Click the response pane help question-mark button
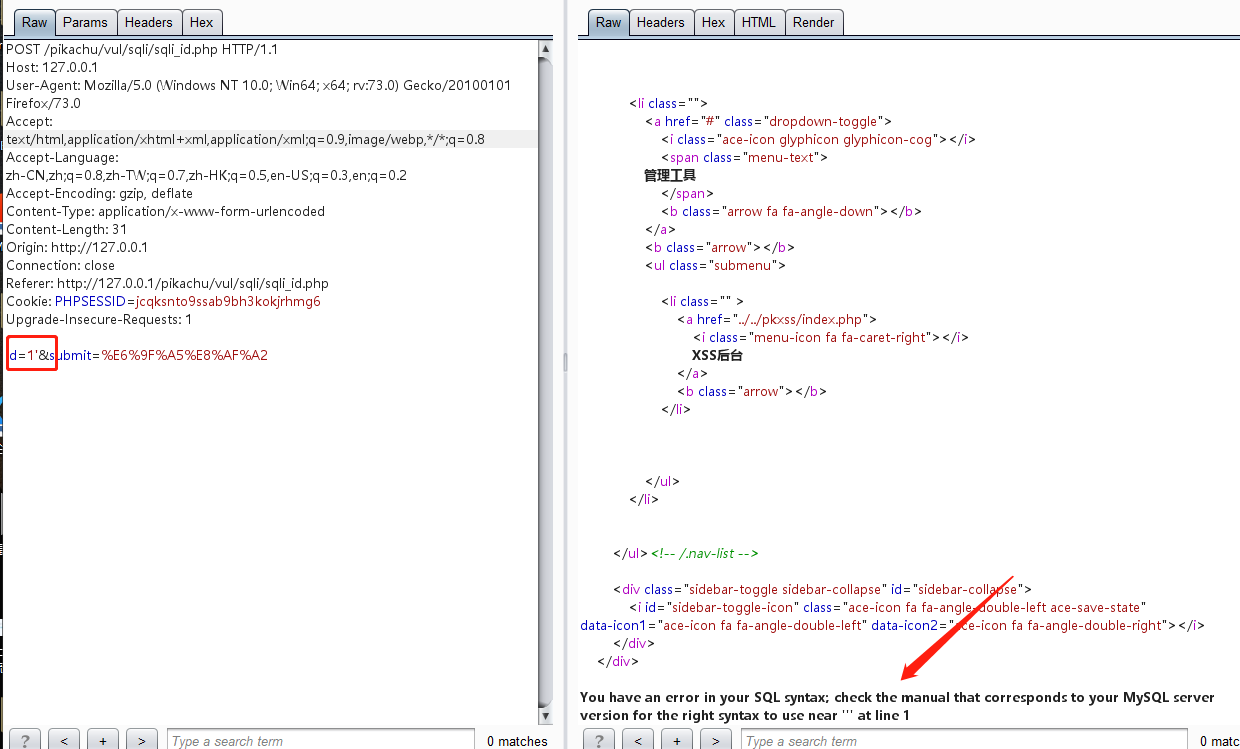Image resolution: width=1240 pixels, height=749 pixels. (x=599, y=740)
